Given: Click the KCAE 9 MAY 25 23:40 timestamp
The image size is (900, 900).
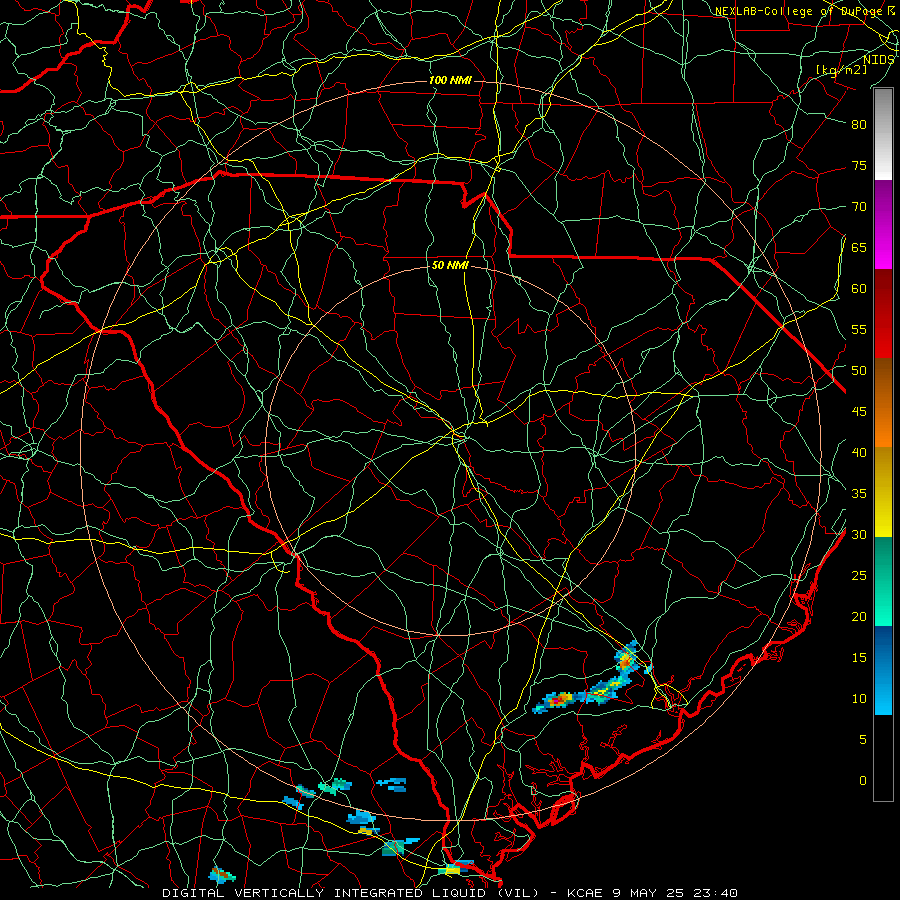Looking at the screenshot, I should 652,893.
